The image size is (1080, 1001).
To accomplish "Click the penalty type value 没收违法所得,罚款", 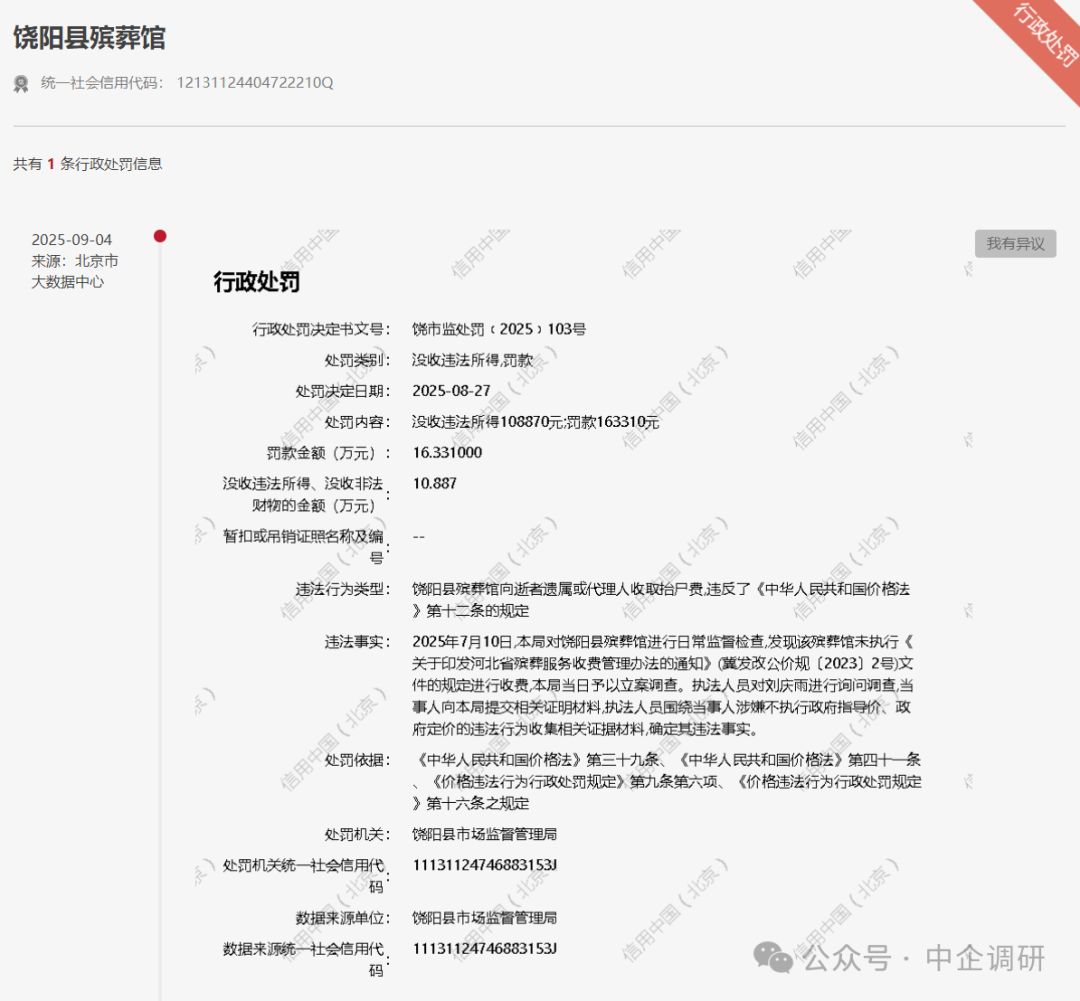I will [x=472, y=360].
